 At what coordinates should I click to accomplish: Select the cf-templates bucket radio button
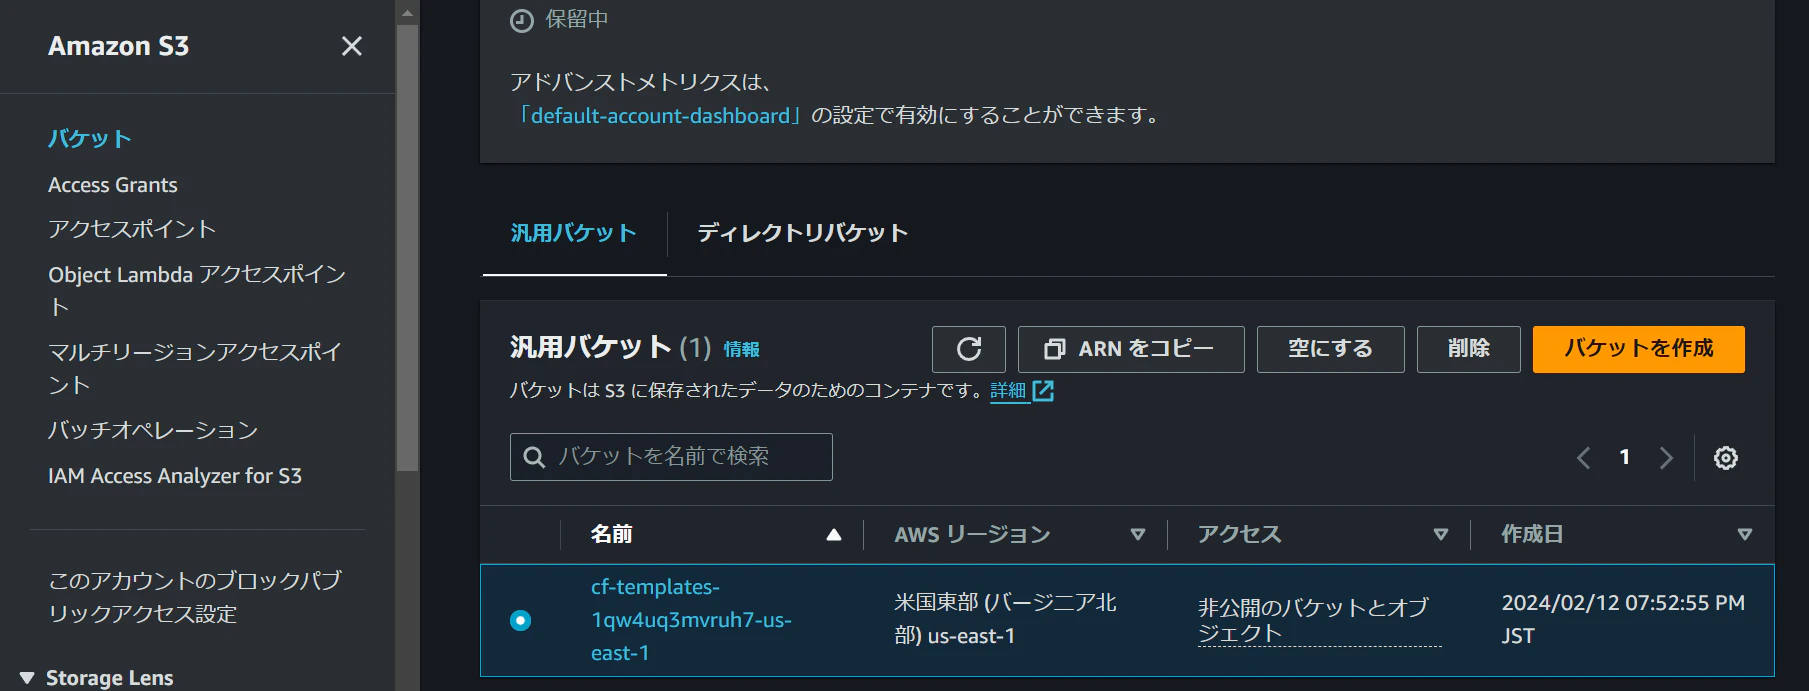click(521, 621)
